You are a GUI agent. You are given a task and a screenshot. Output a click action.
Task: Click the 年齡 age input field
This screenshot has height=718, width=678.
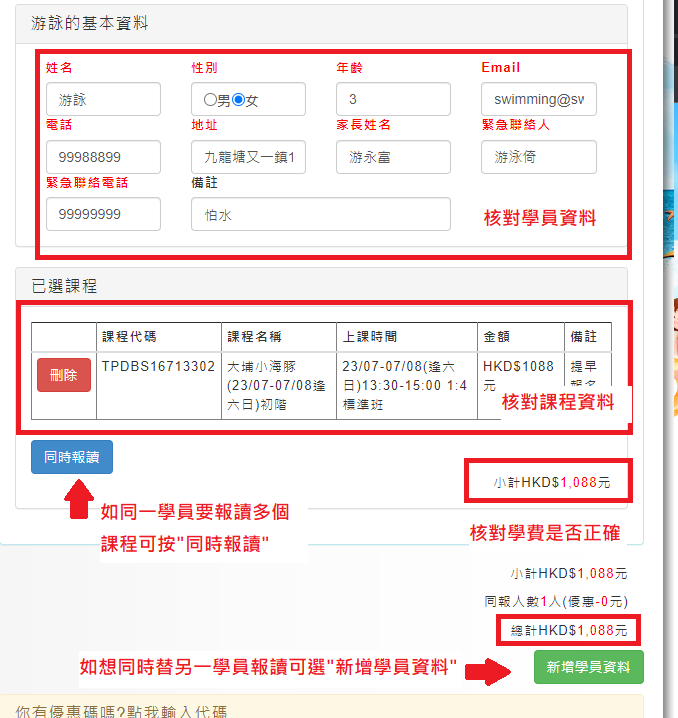(x=393, y=100)
